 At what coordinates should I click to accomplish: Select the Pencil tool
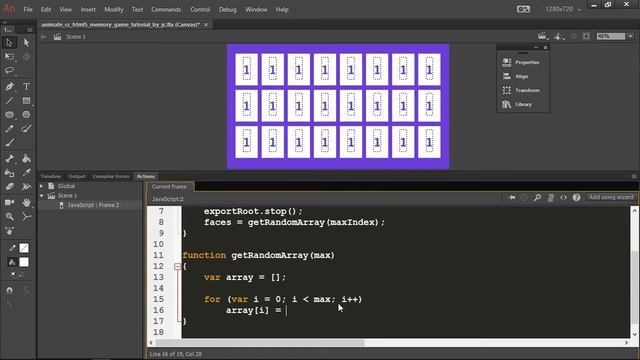coord(9,129)
